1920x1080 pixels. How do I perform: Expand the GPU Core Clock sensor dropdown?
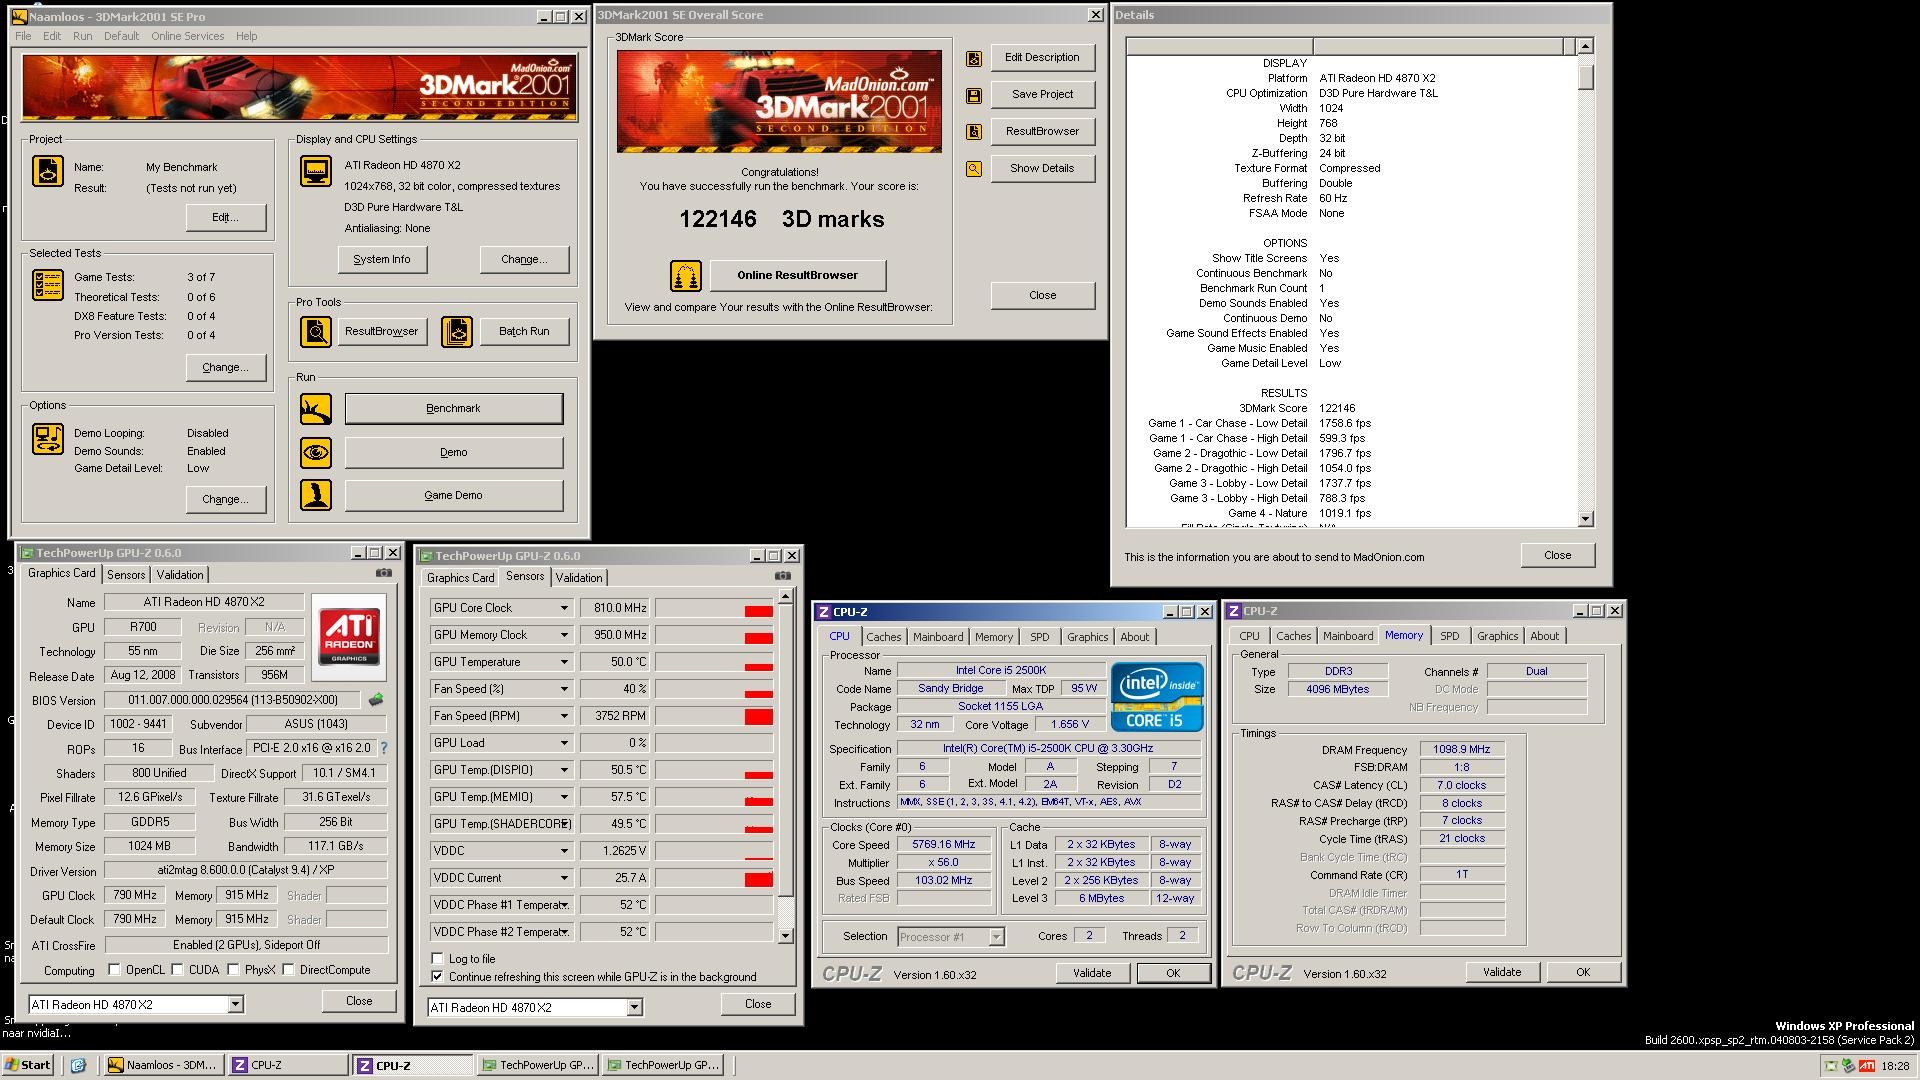click(x=564, y=608)
